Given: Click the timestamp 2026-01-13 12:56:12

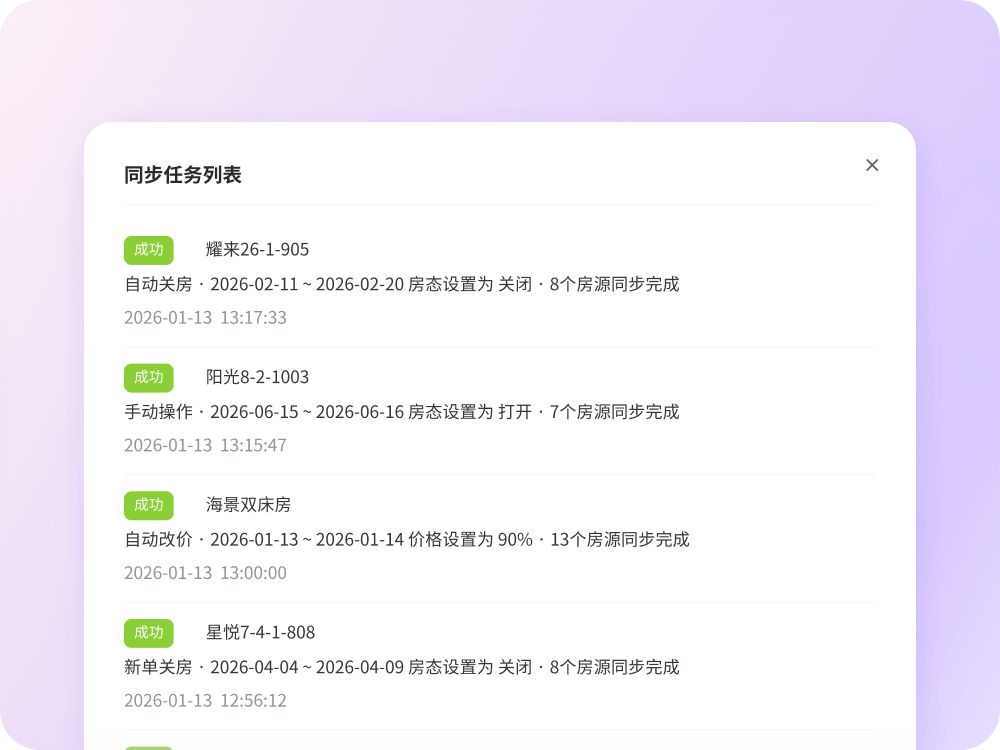Looking at the screenshot, I should coord(205,701).
